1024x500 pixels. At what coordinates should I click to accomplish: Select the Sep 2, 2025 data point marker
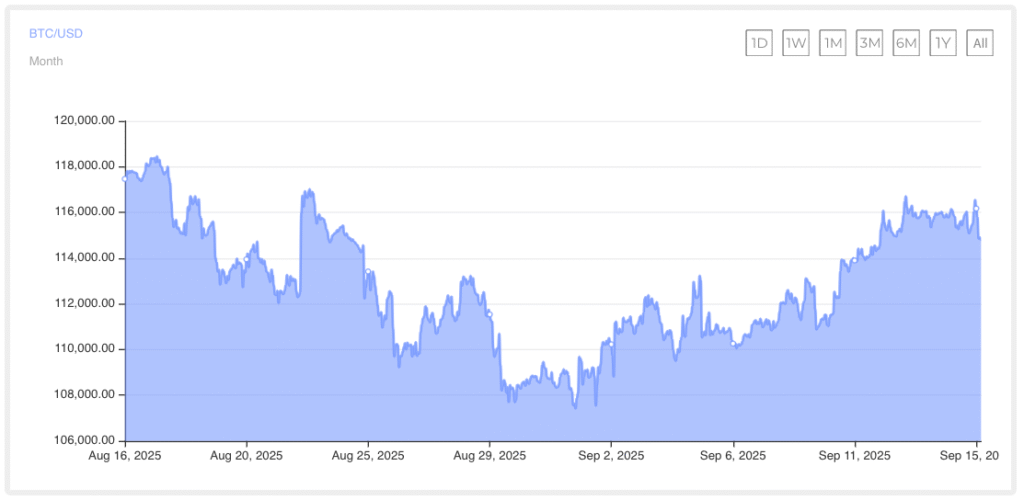point(611,344)
